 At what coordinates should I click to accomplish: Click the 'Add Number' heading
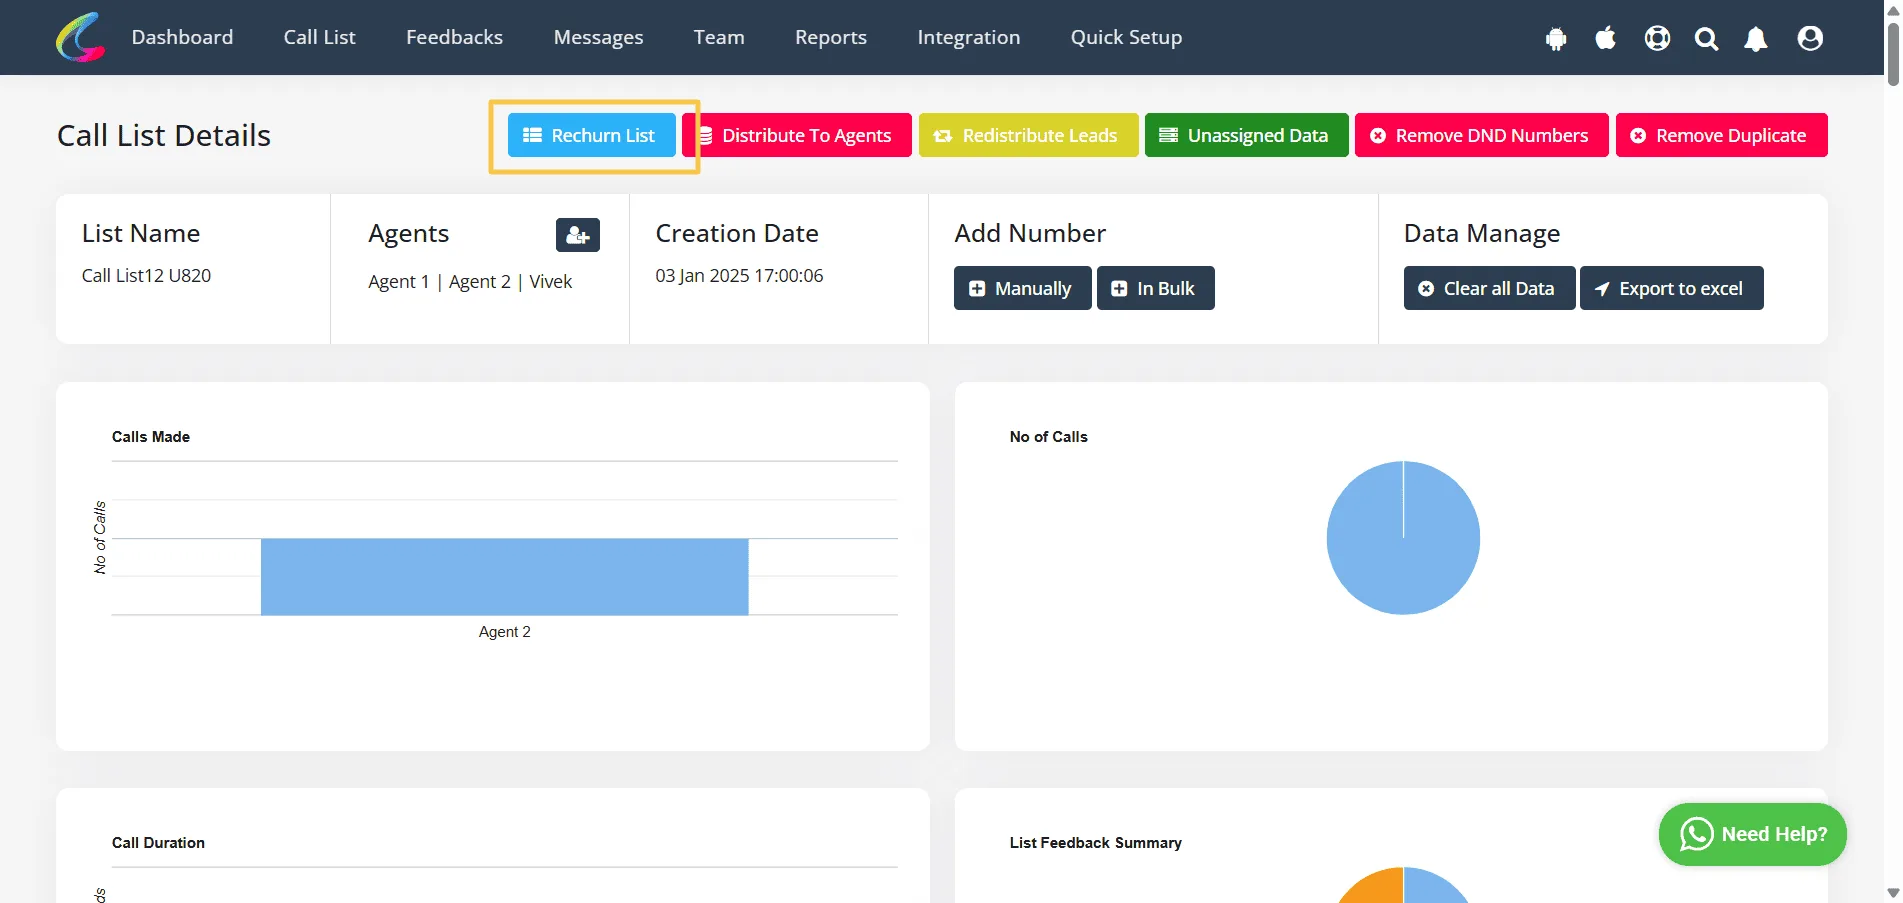[x=1030, y=233]
